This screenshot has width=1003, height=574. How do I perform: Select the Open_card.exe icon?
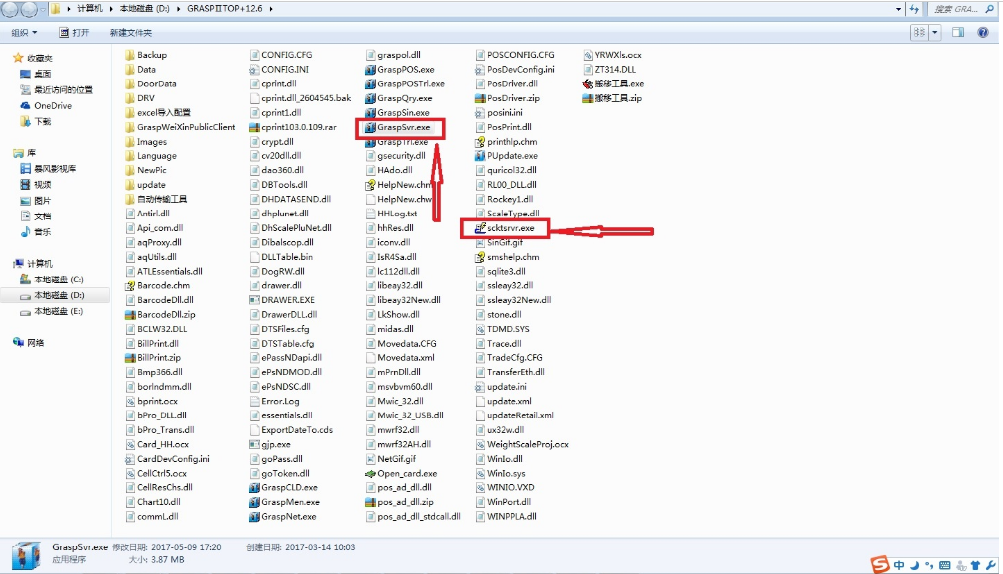point(370,474)
